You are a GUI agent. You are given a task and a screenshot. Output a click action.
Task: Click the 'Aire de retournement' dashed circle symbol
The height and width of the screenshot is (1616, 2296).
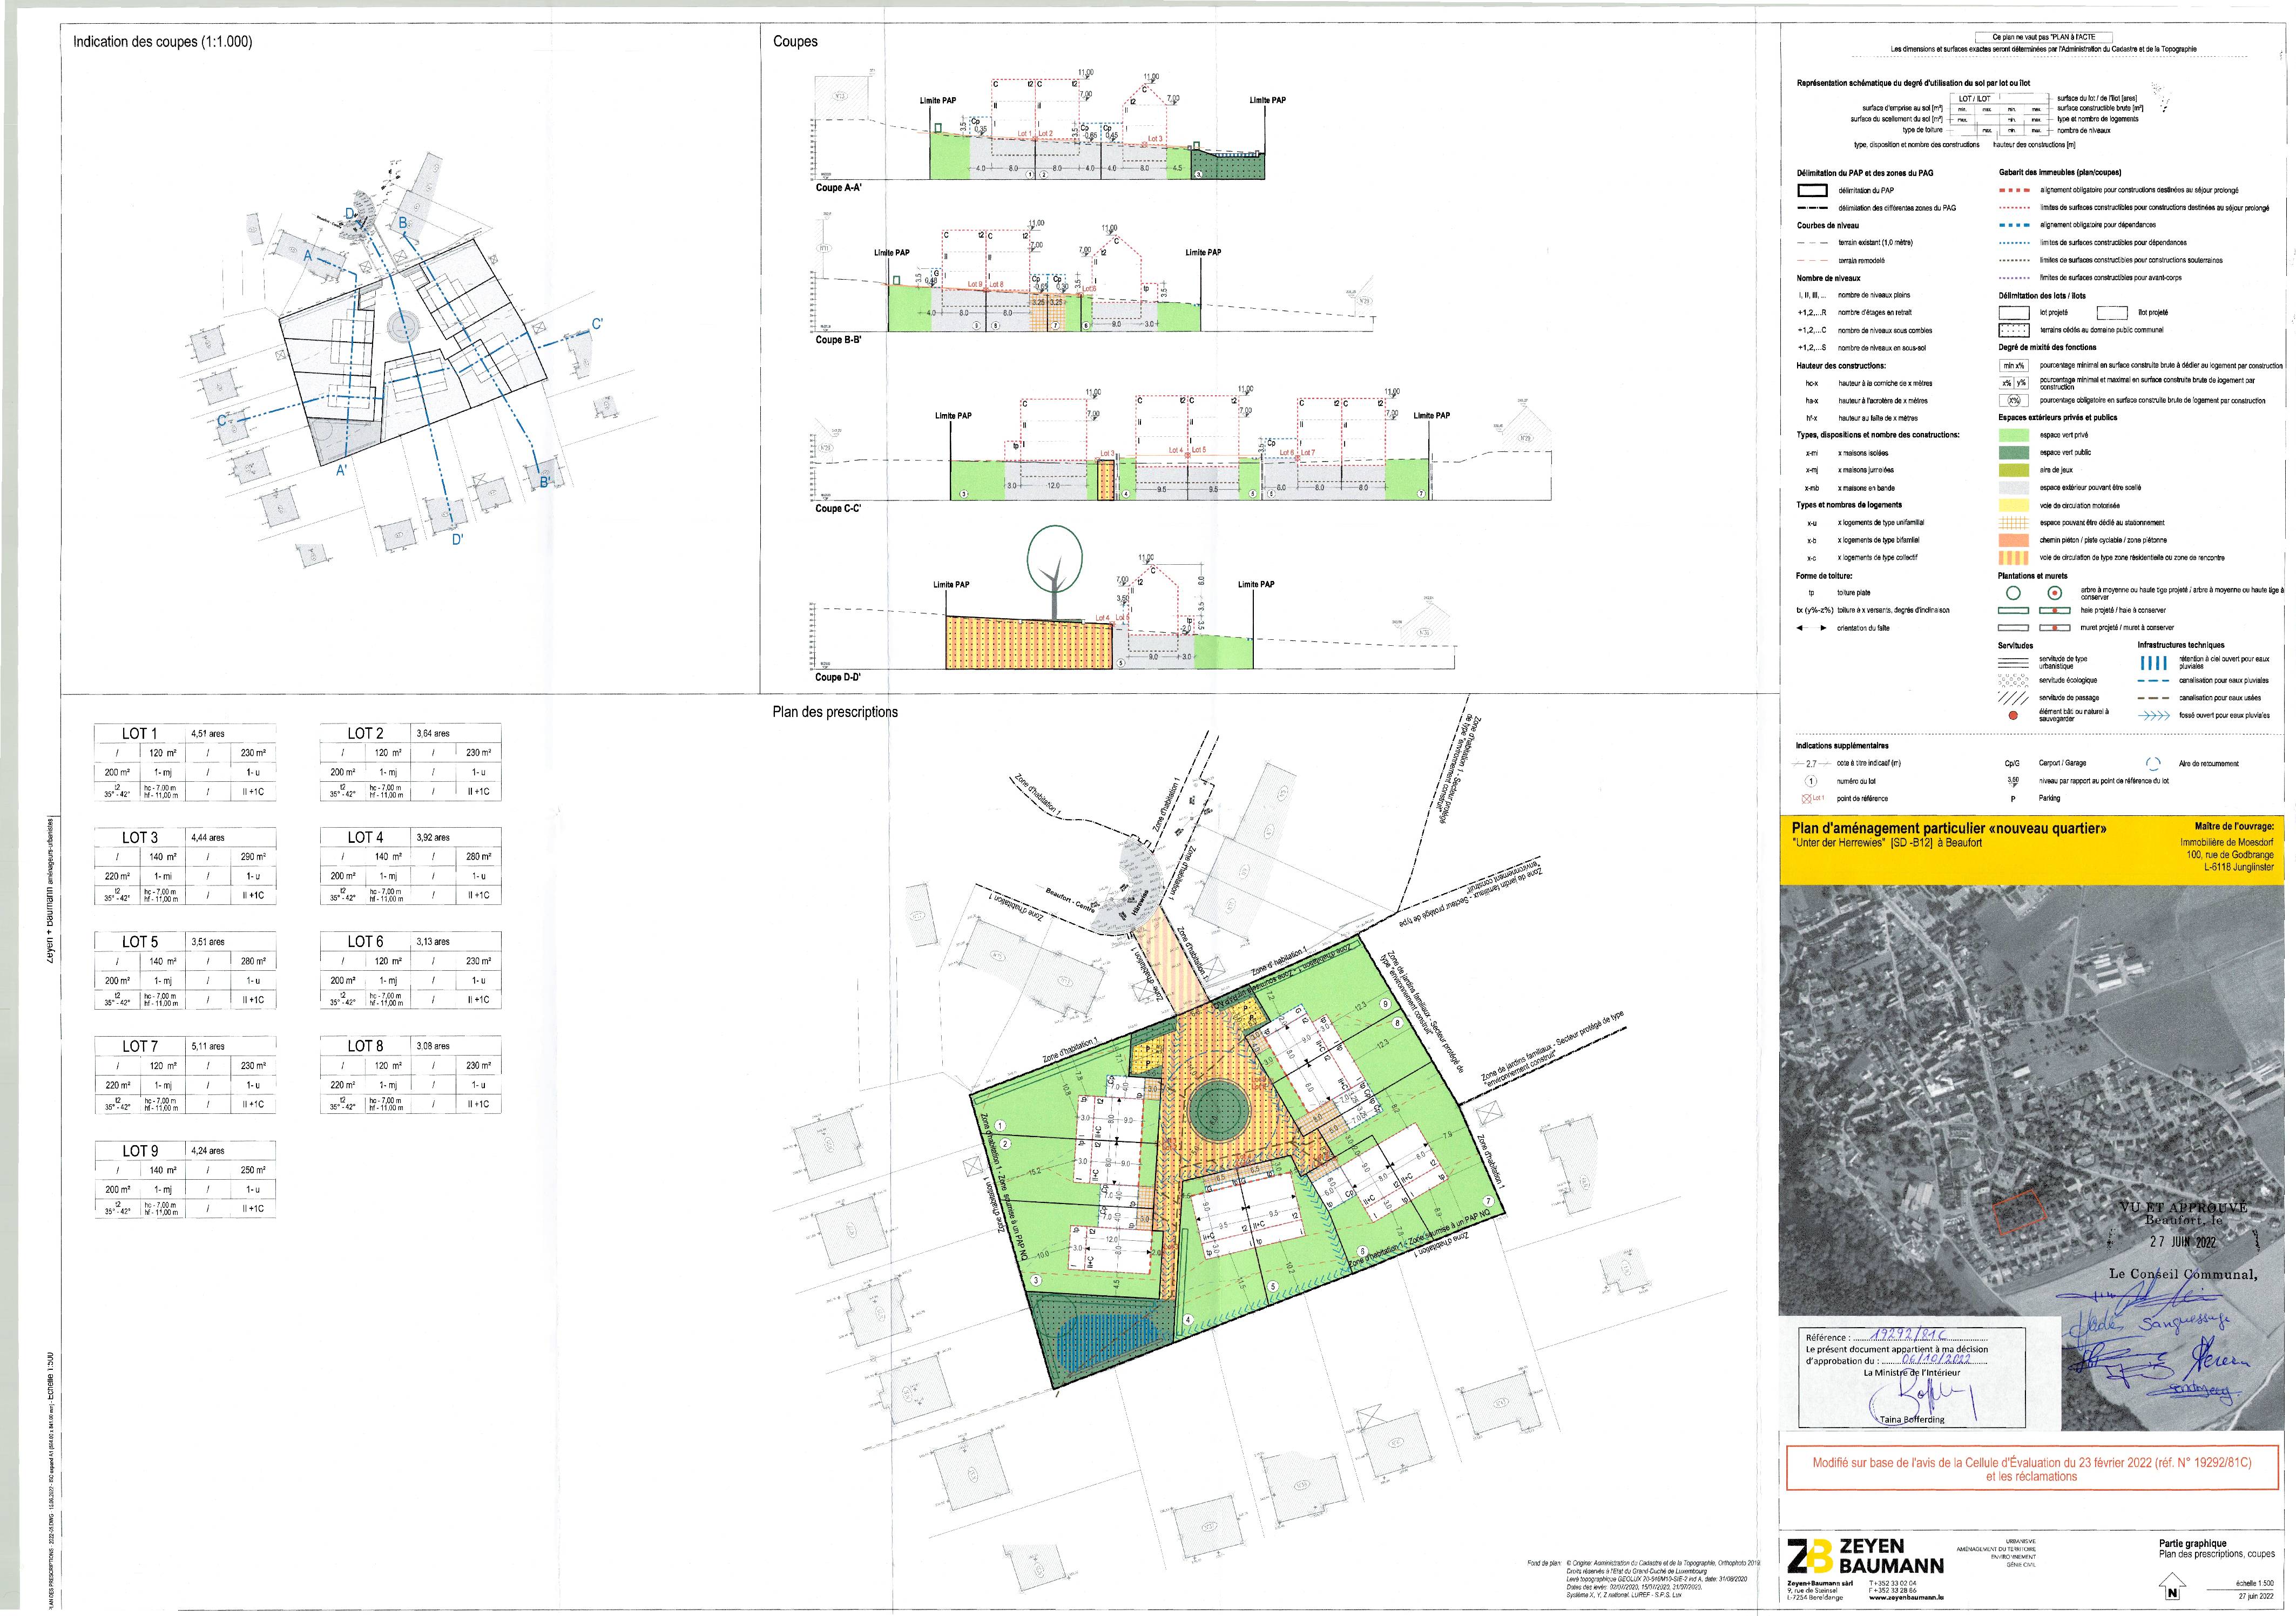pyautogui.click(x=2154, y=764)
